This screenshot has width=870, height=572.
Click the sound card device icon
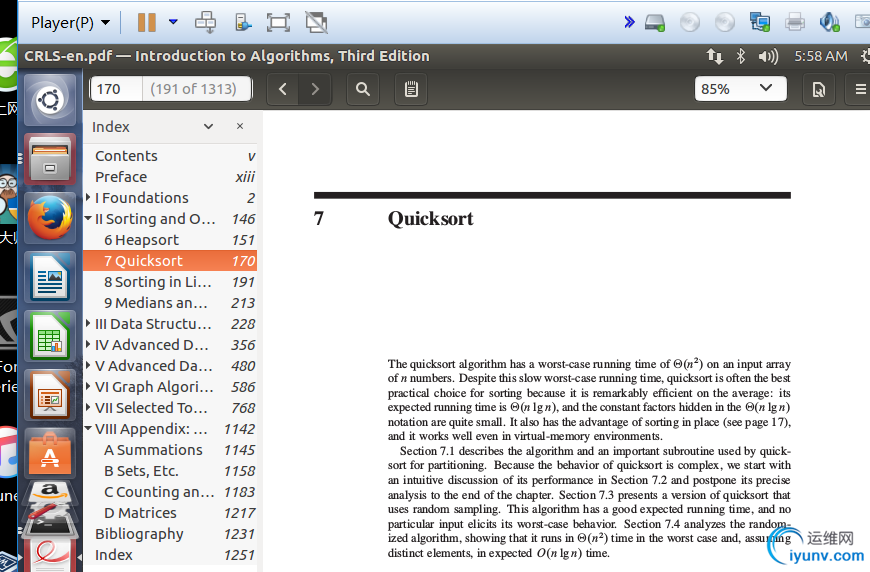(x=829, y=23)
